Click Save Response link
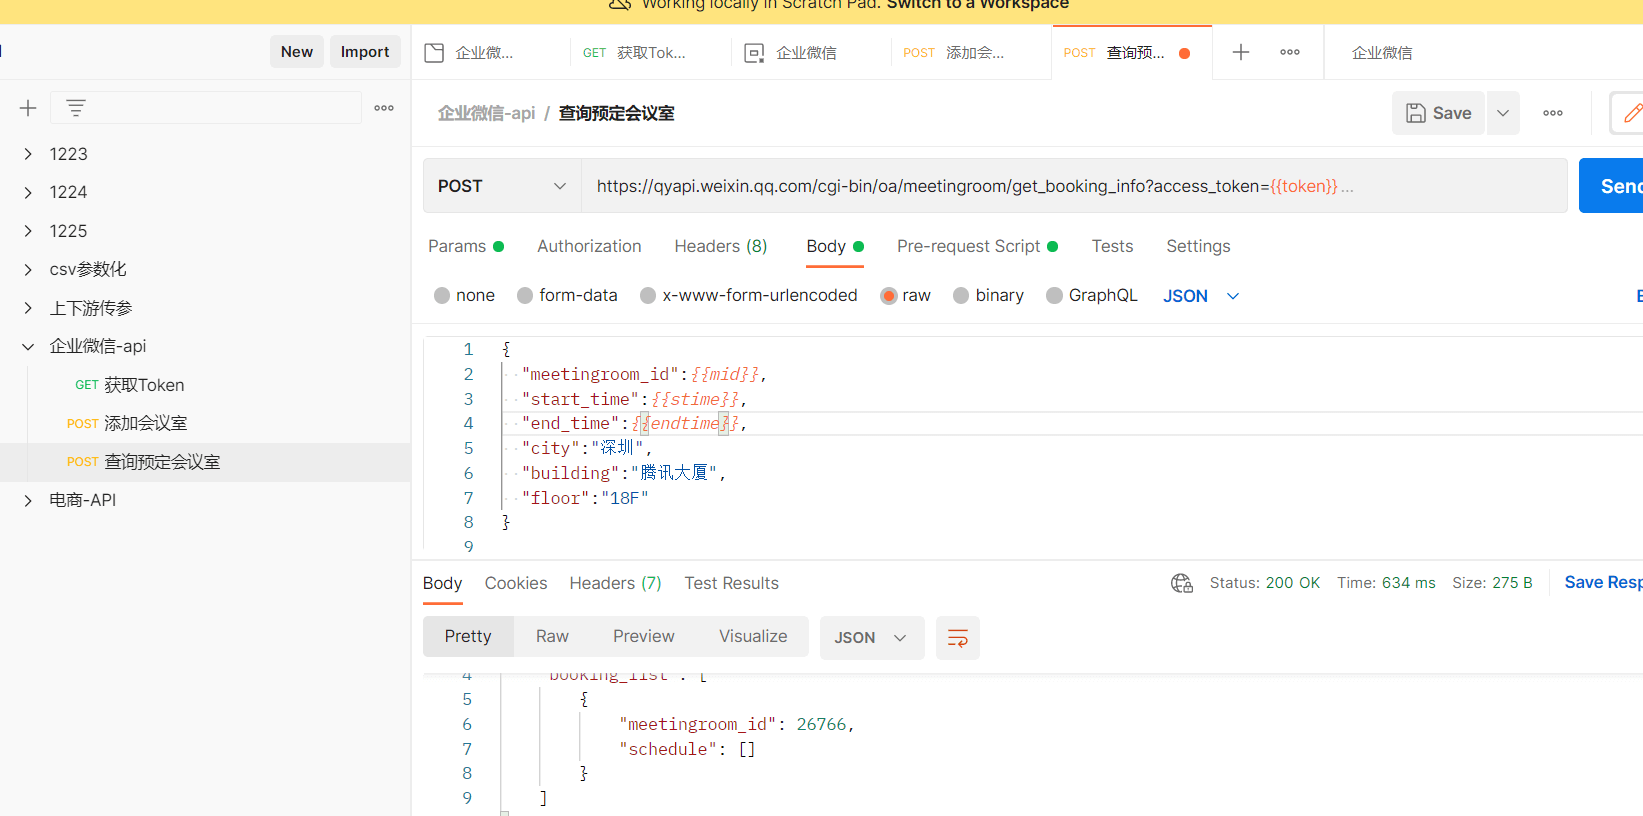 (x=1603, y=582)
